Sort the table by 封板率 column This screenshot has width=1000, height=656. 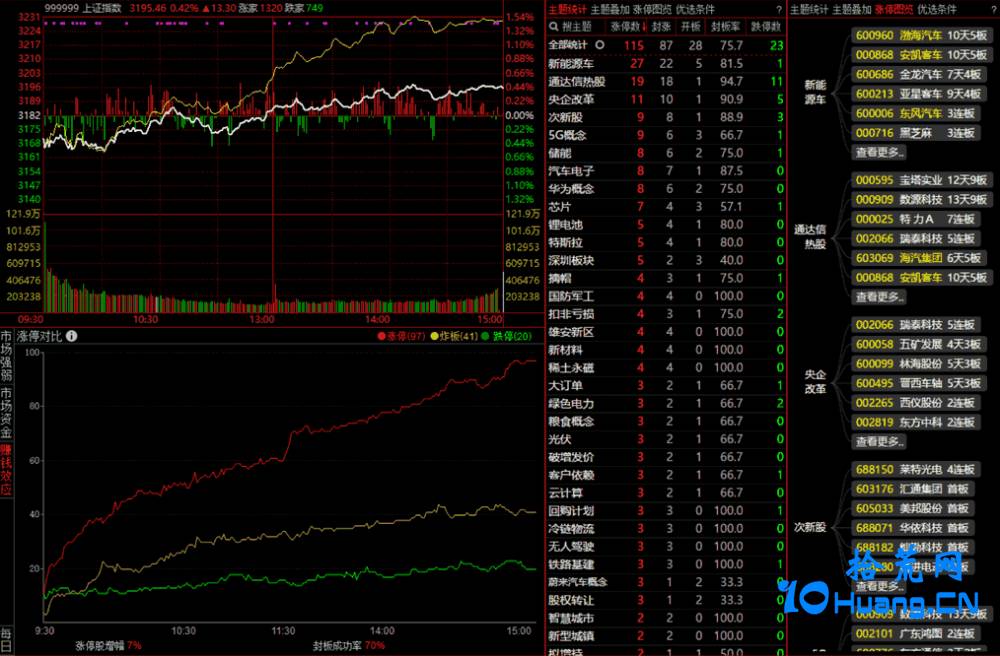[x=726, y=27]
